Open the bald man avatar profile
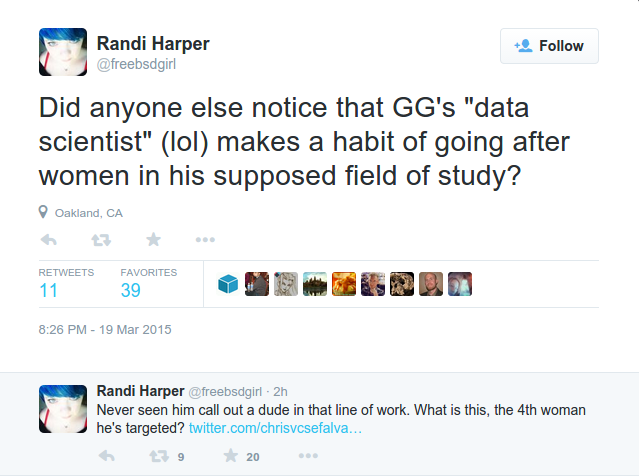The image size is (639, 476). click(x=431, y=284)
